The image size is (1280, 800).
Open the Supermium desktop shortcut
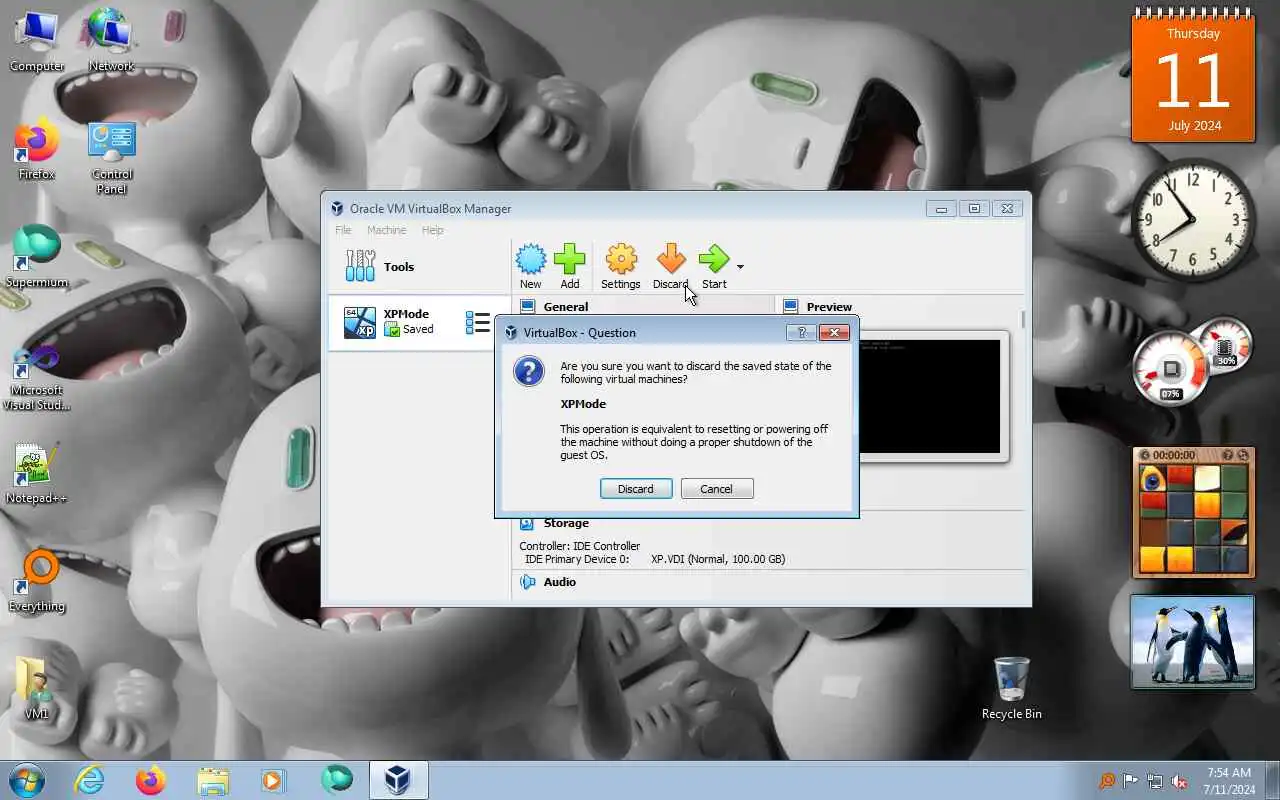(x=37, y=257)
